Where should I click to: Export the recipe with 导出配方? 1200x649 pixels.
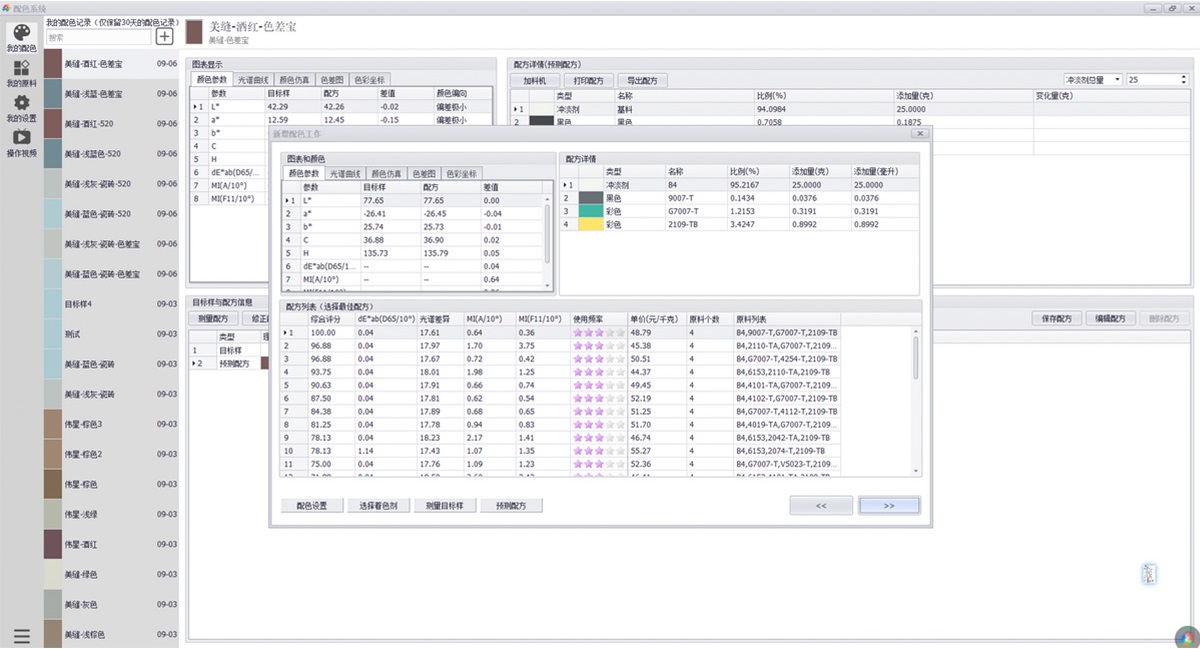tap(641, 79)
